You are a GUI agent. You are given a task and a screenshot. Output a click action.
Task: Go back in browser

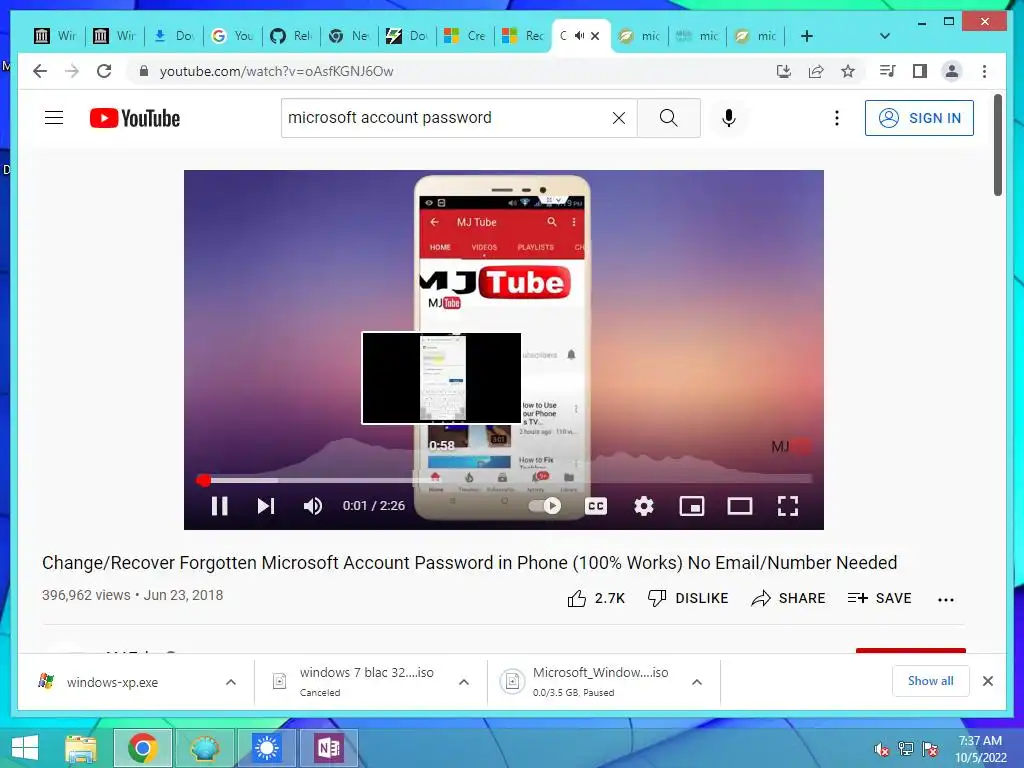click(40, 71)
